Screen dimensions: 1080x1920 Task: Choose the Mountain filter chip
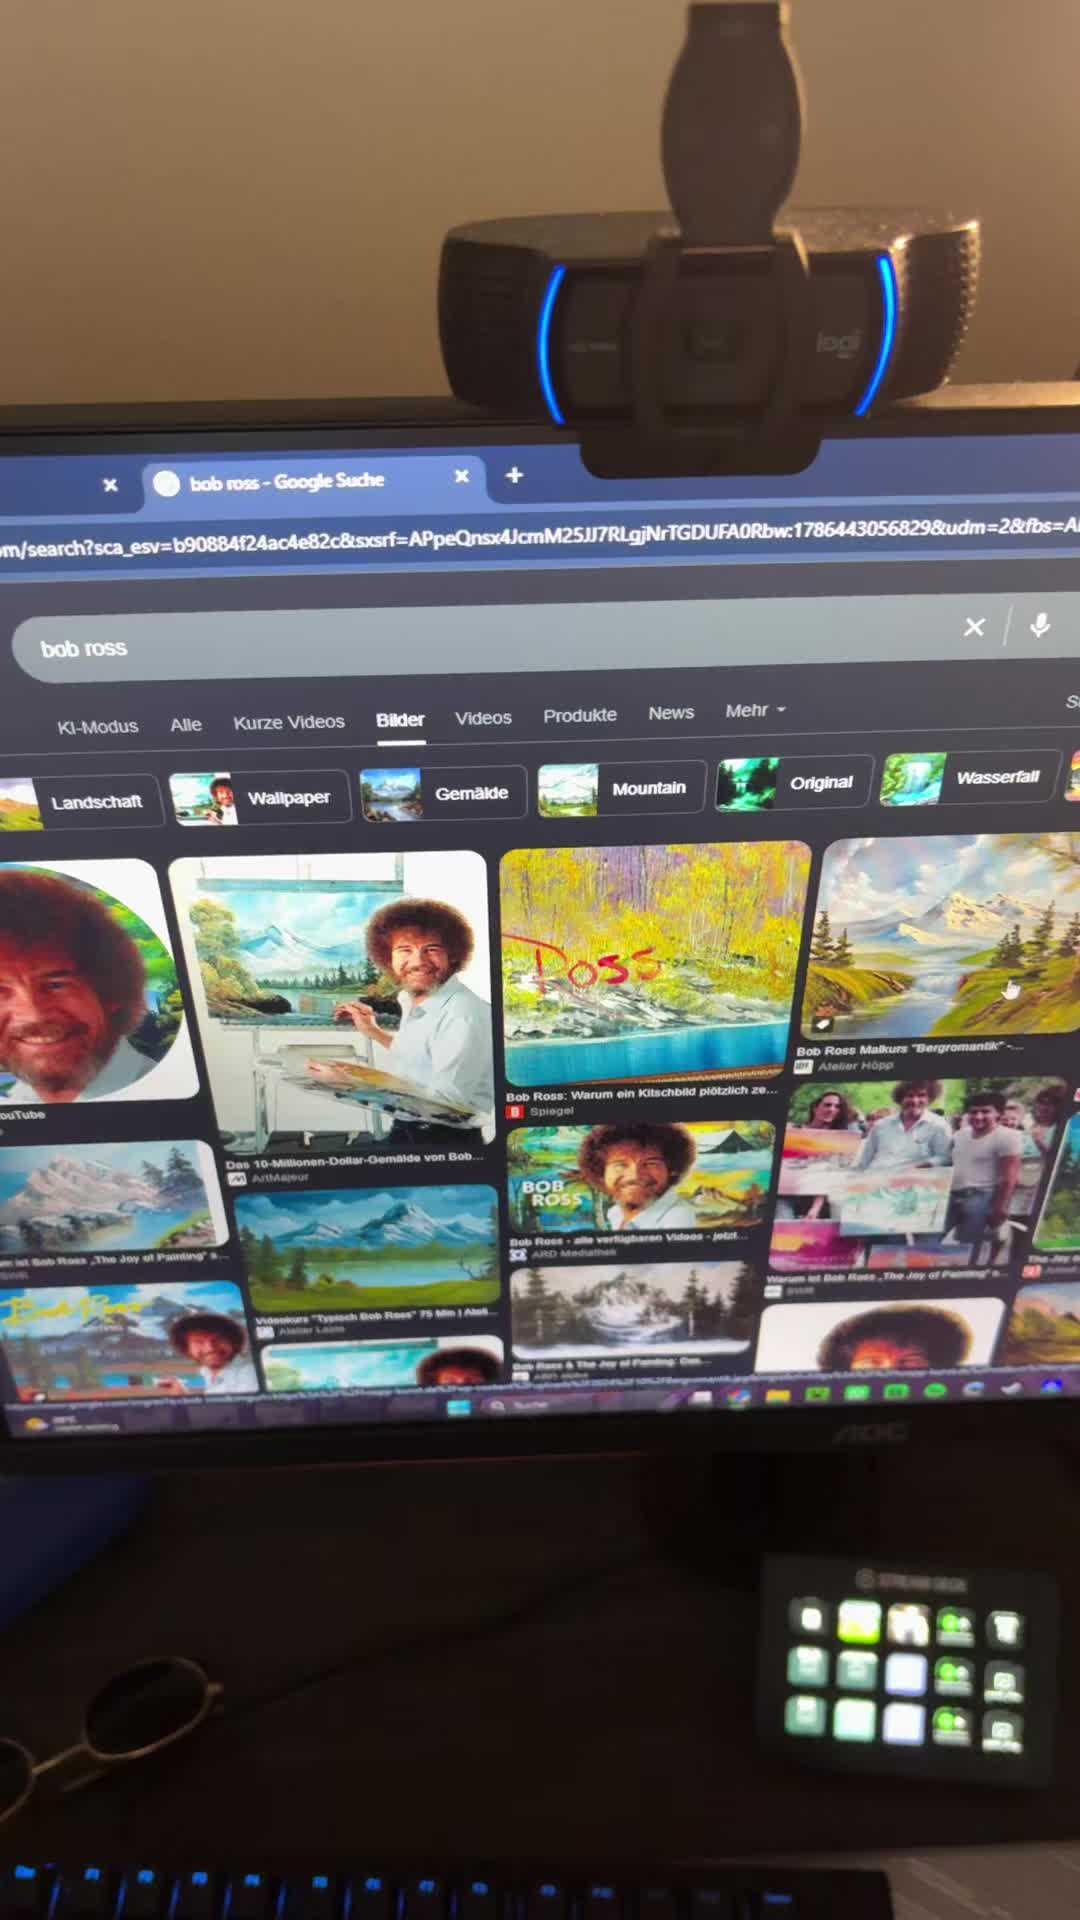click(x=621, y=789)
